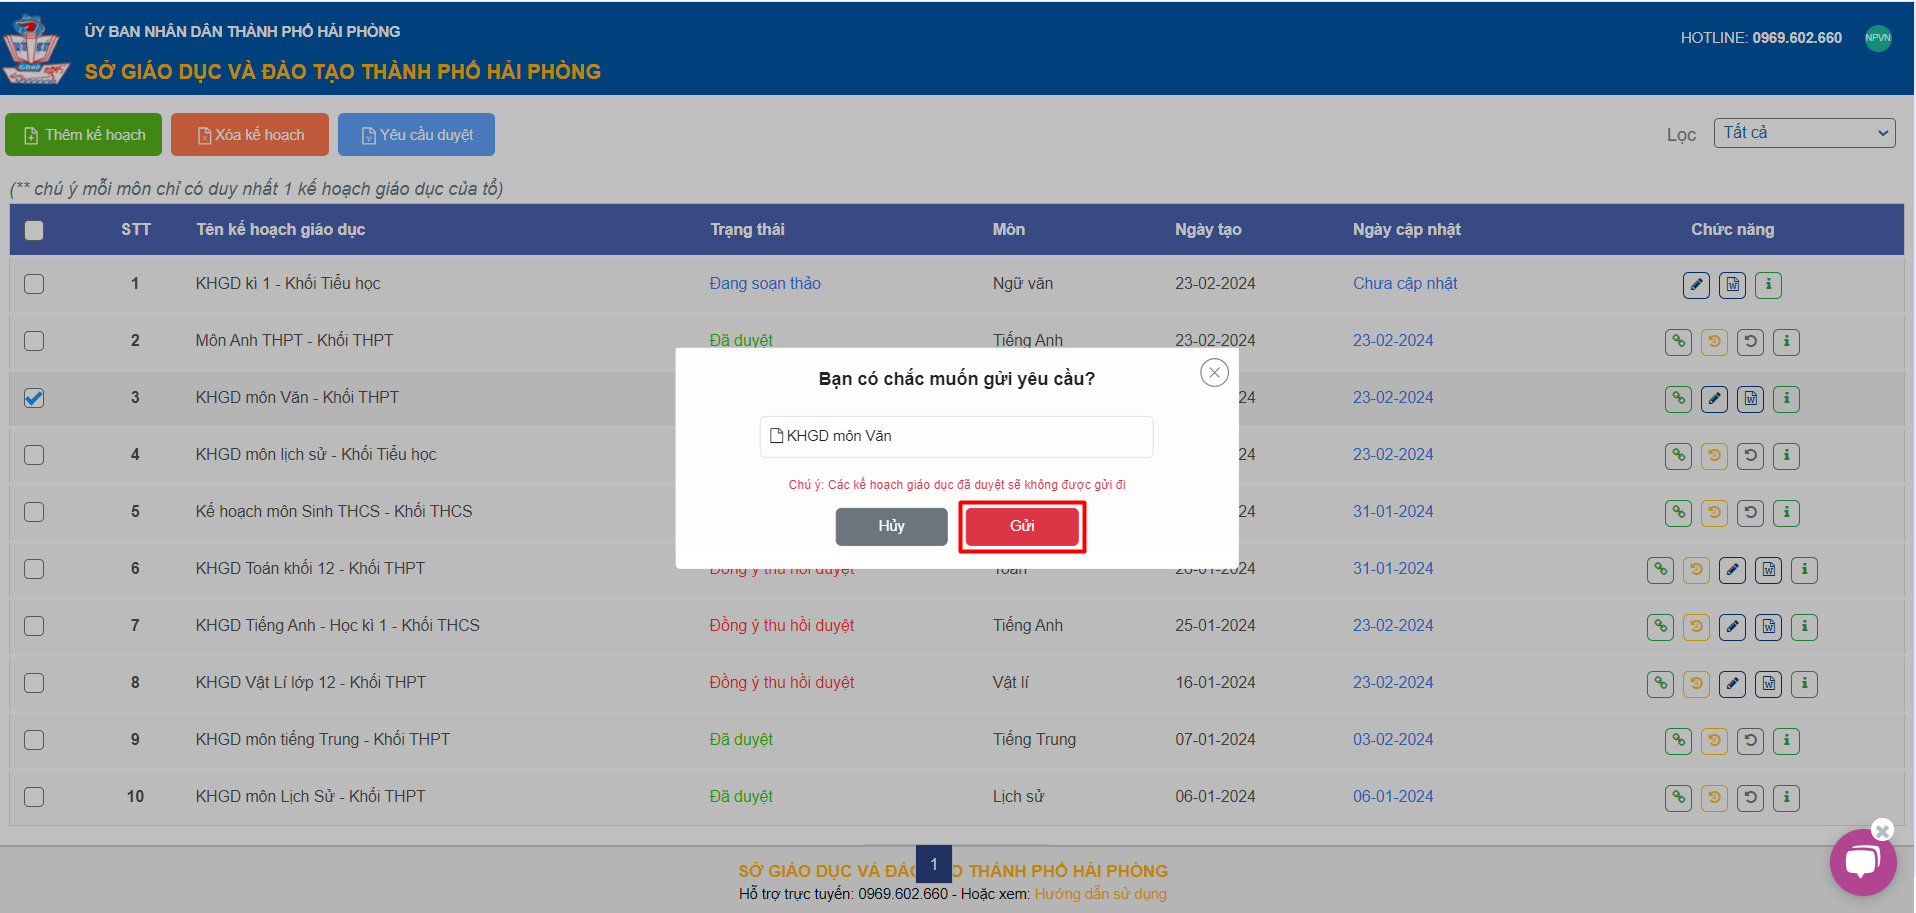Click the Word export icon for row 1

pos(1732,285)
